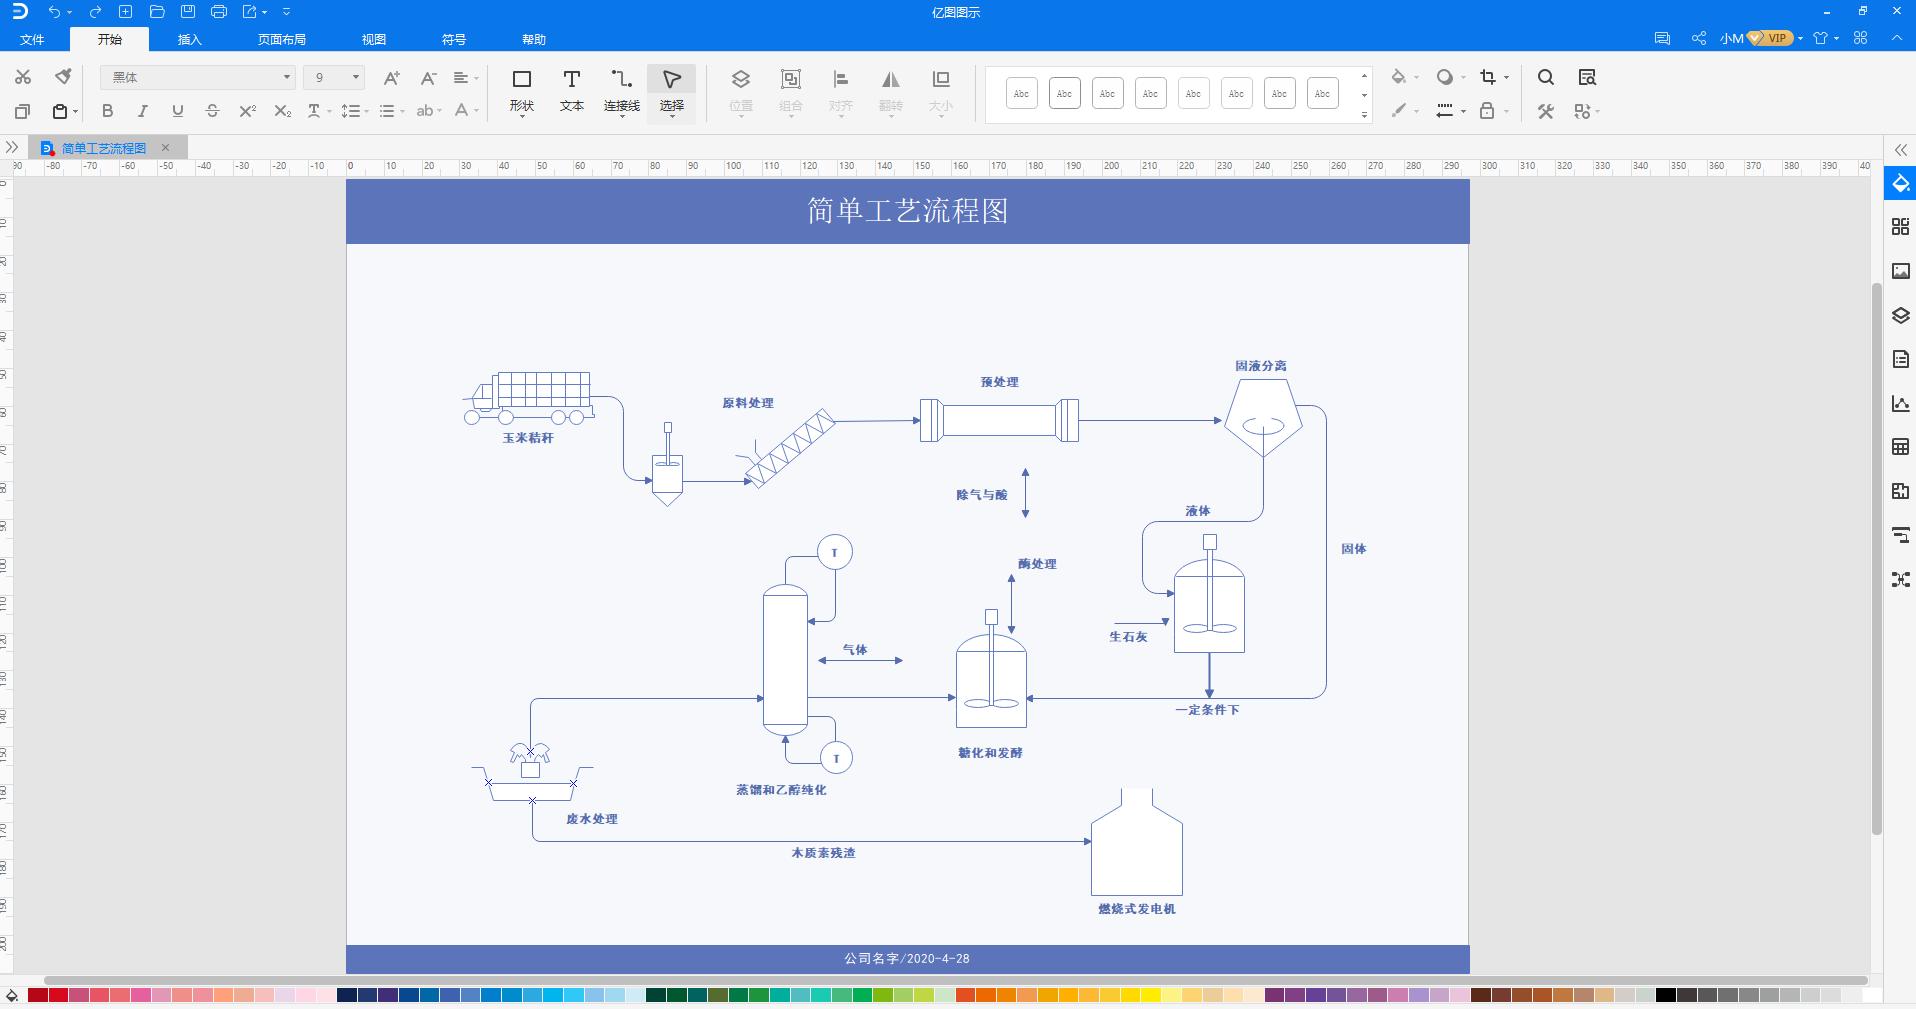Image resolution: width=1916 pixels, height=1009 pixels.
Task: Activate the 文本 (Text) tool
Action: tap(571, 90)
